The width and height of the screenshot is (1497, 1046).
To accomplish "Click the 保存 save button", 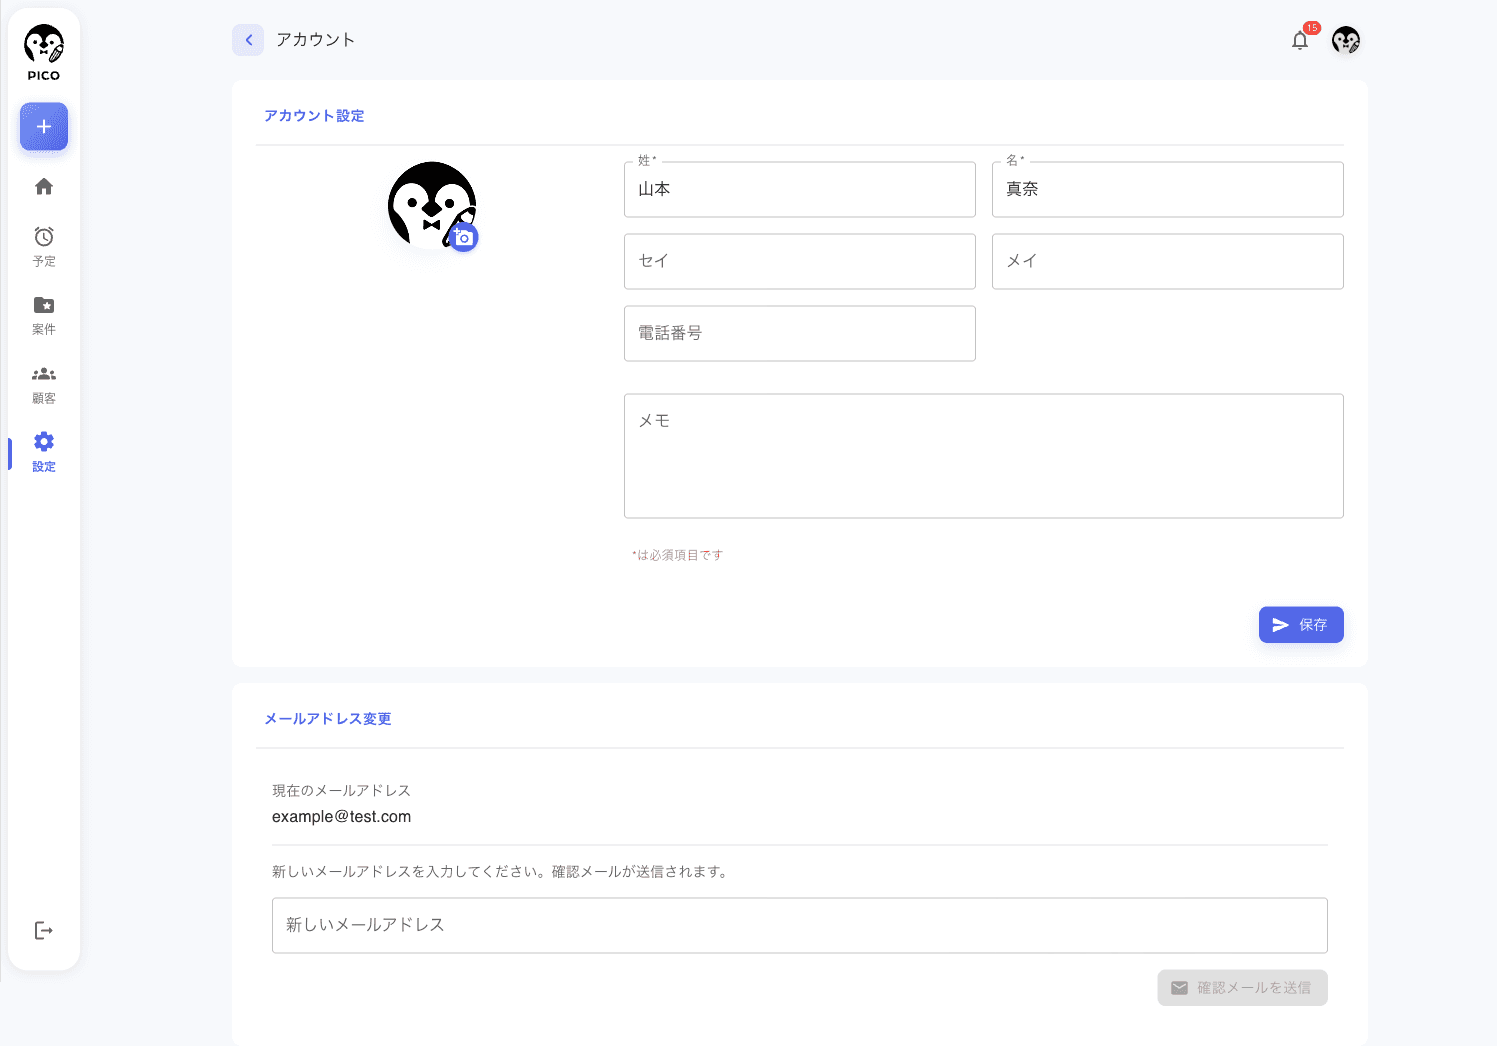I will coord(1301,625).
